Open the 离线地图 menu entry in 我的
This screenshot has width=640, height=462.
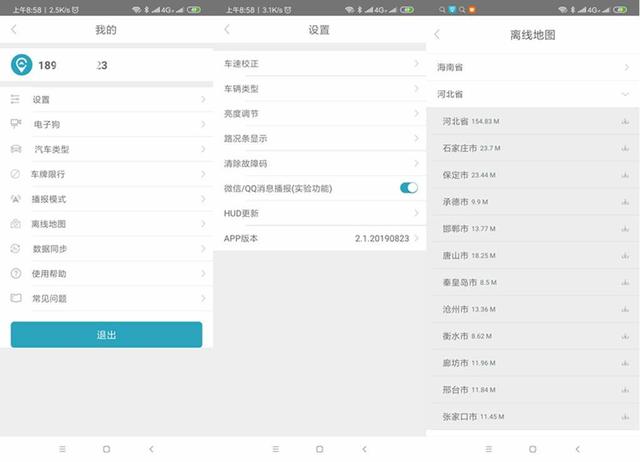pos(107,224)
